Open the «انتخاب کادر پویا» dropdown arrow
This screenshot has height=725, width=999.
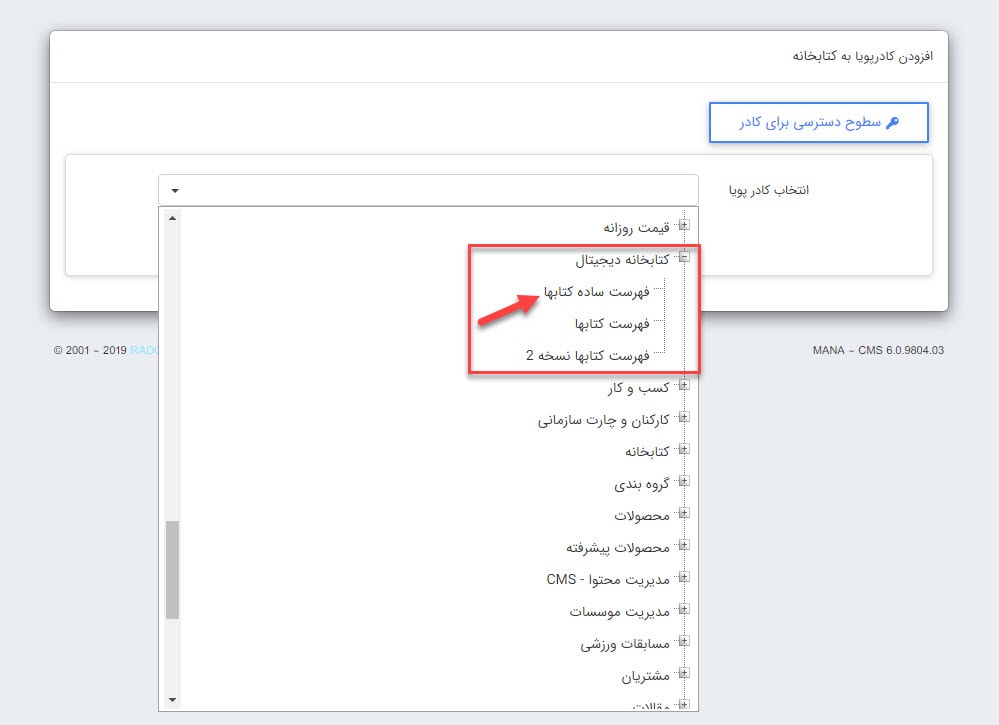point(176,190)
